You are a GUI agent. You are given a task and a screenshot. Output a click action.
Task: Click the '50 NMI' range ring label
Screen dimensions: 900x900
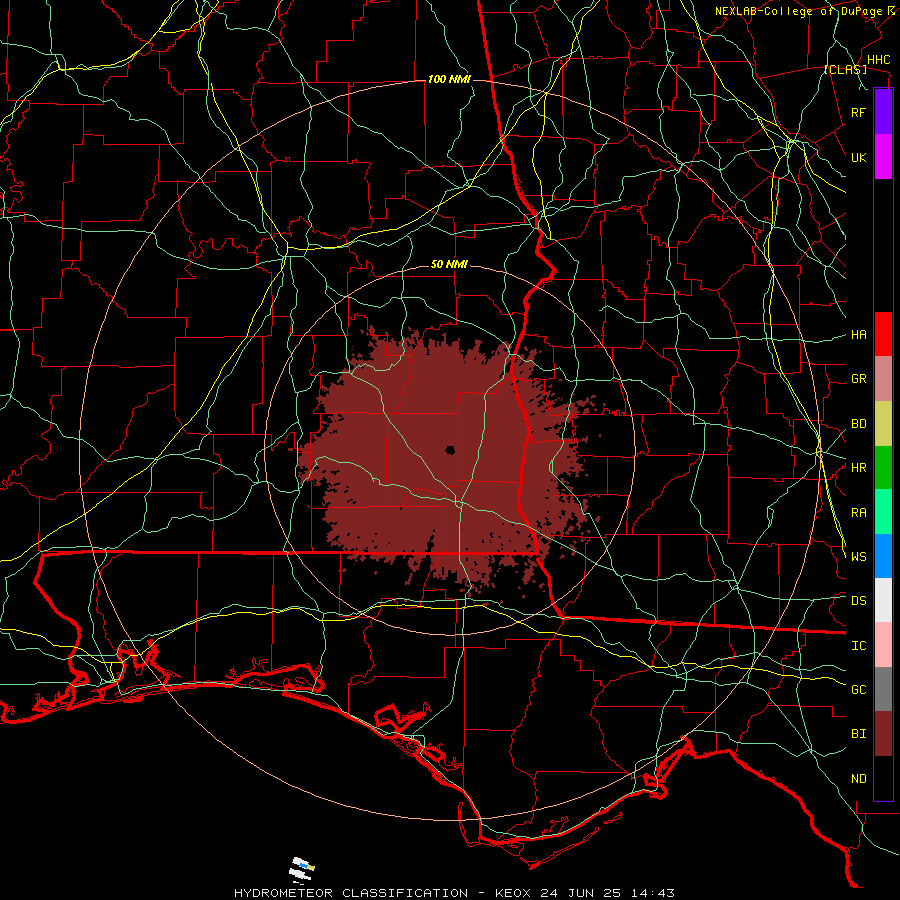coord(449,265)
